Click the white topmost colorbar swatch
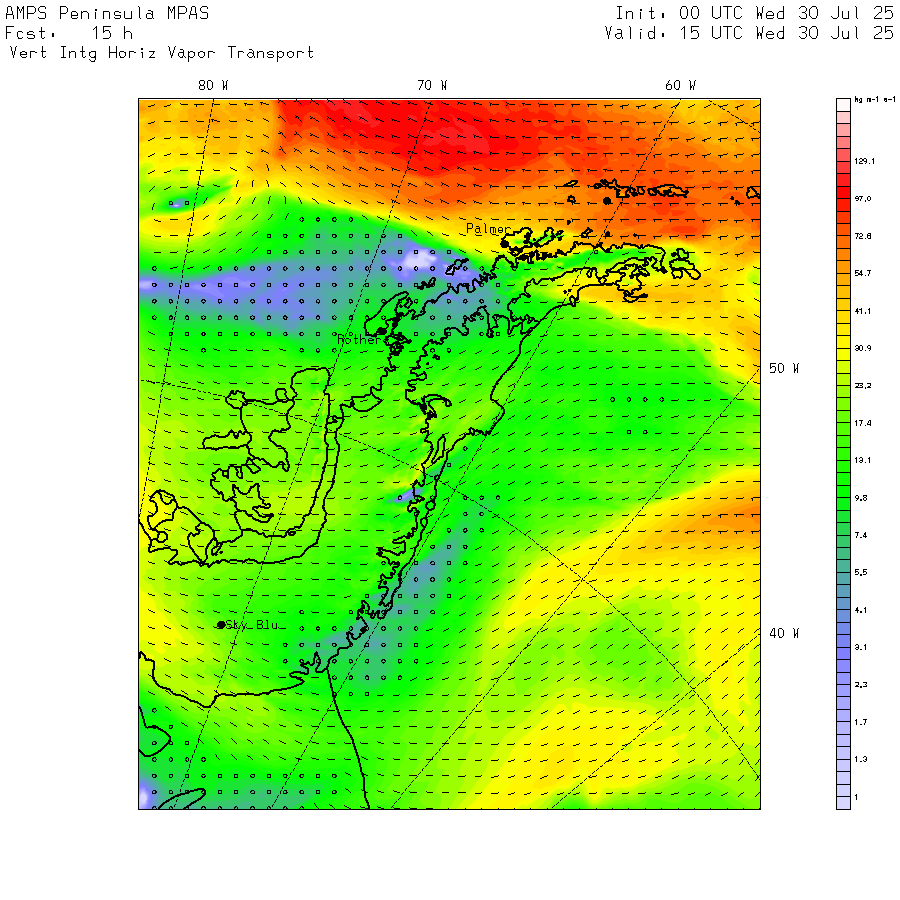900x900 pixels. 843,105
